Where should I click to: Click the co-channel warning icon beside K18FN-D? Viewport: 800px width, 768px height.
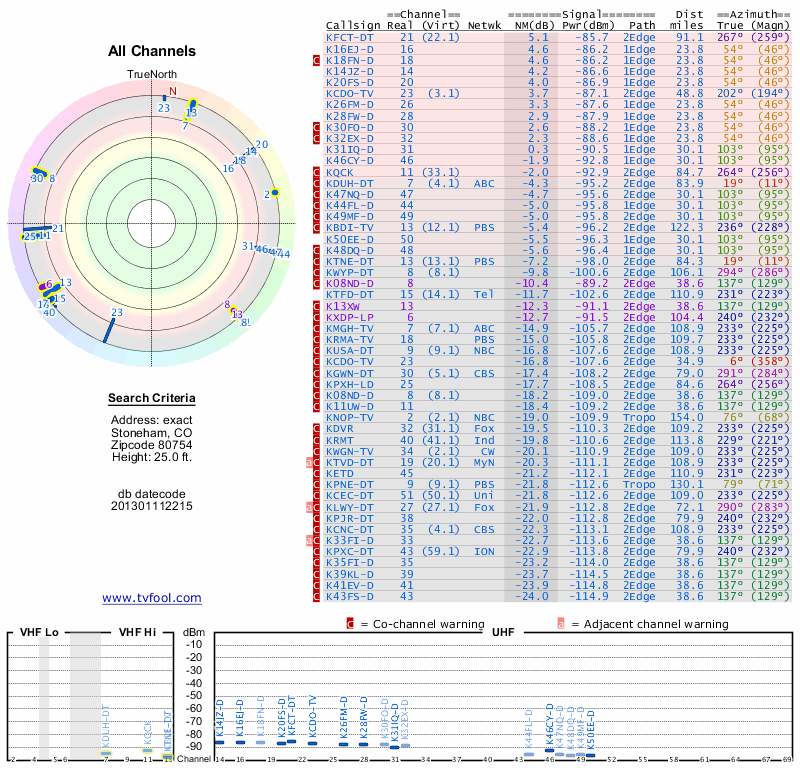pos(317,60)
